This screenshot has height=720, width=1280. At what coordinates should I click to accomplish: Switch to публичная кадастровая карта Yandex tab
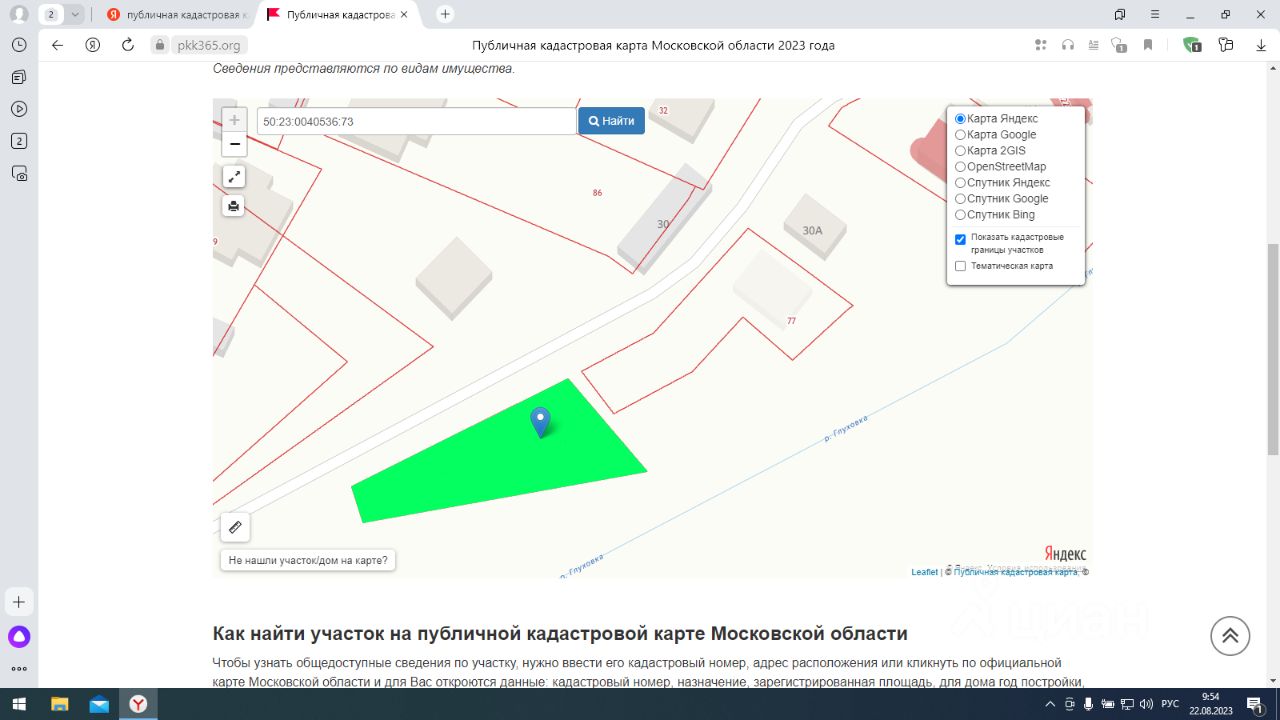[176, 14]
